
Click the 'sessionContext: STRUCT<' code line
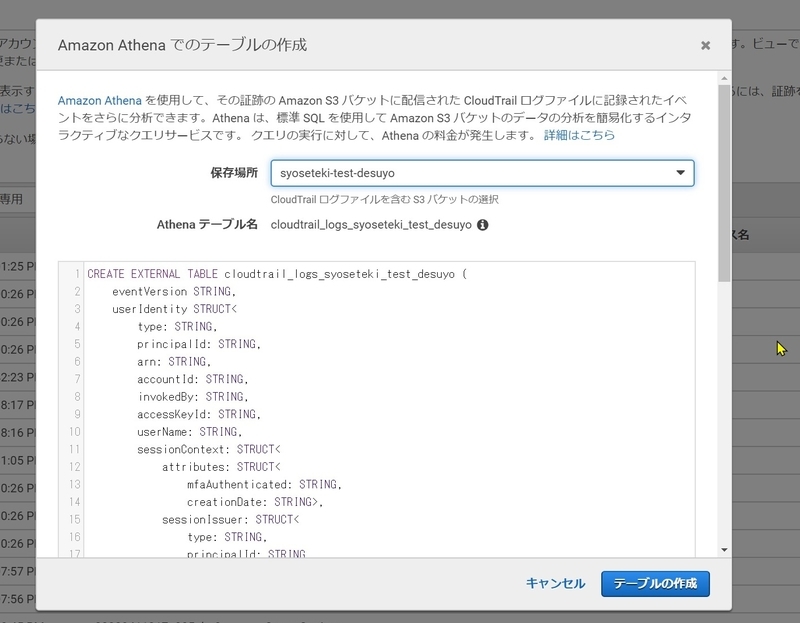point(209,450)
